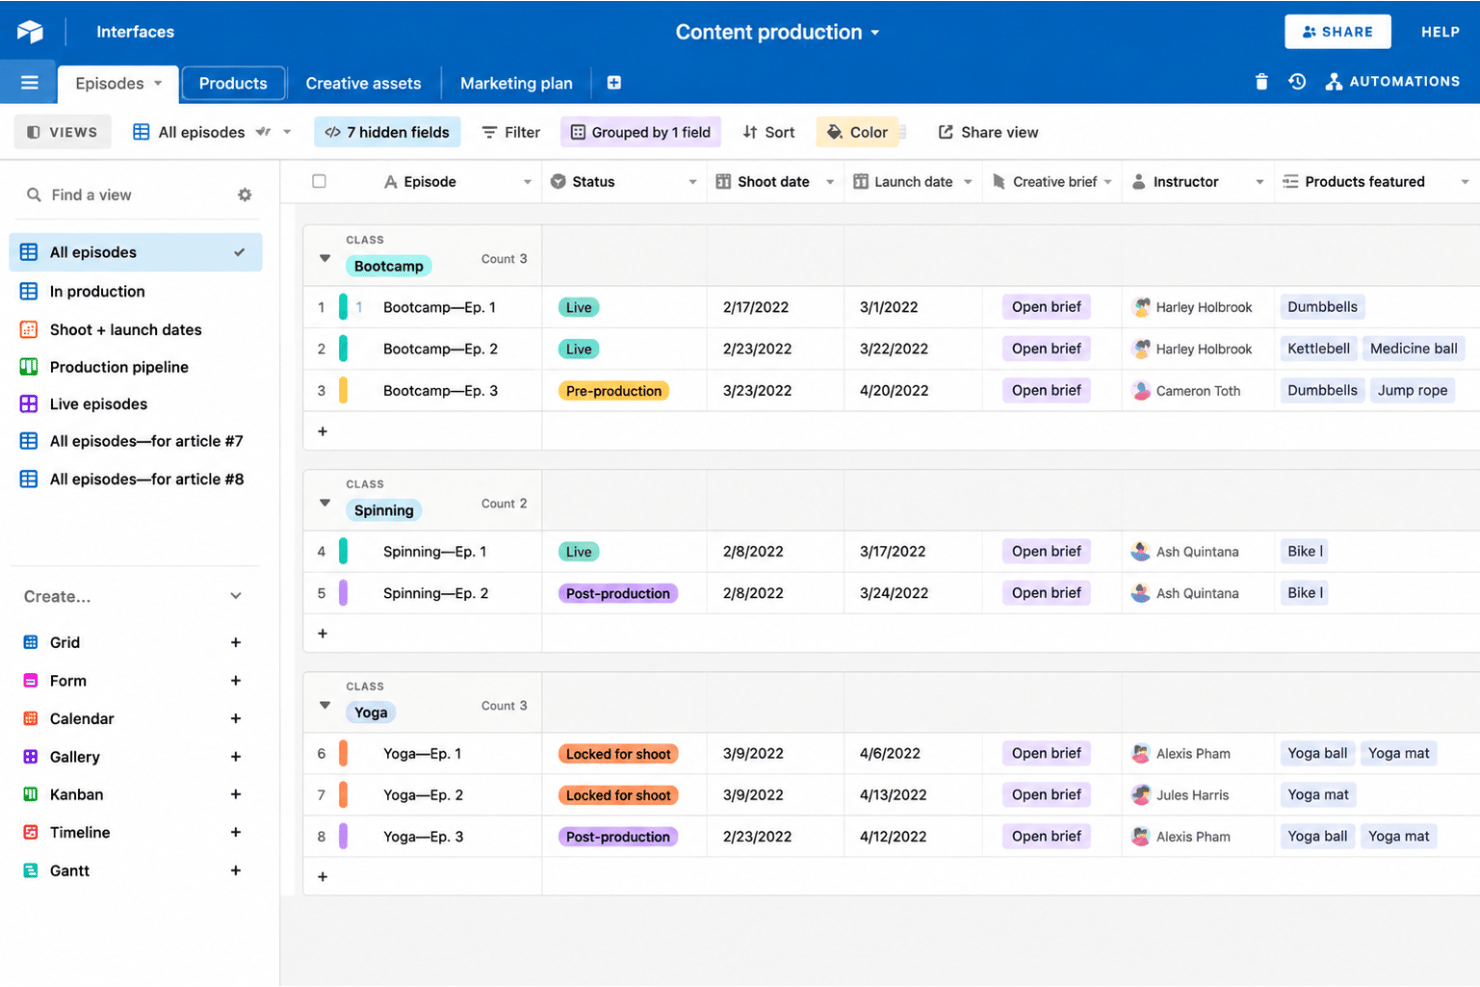The width and height of the screenshot is (1480, 987).
Task: Click the add table plus icon
Action: point(614,83)
